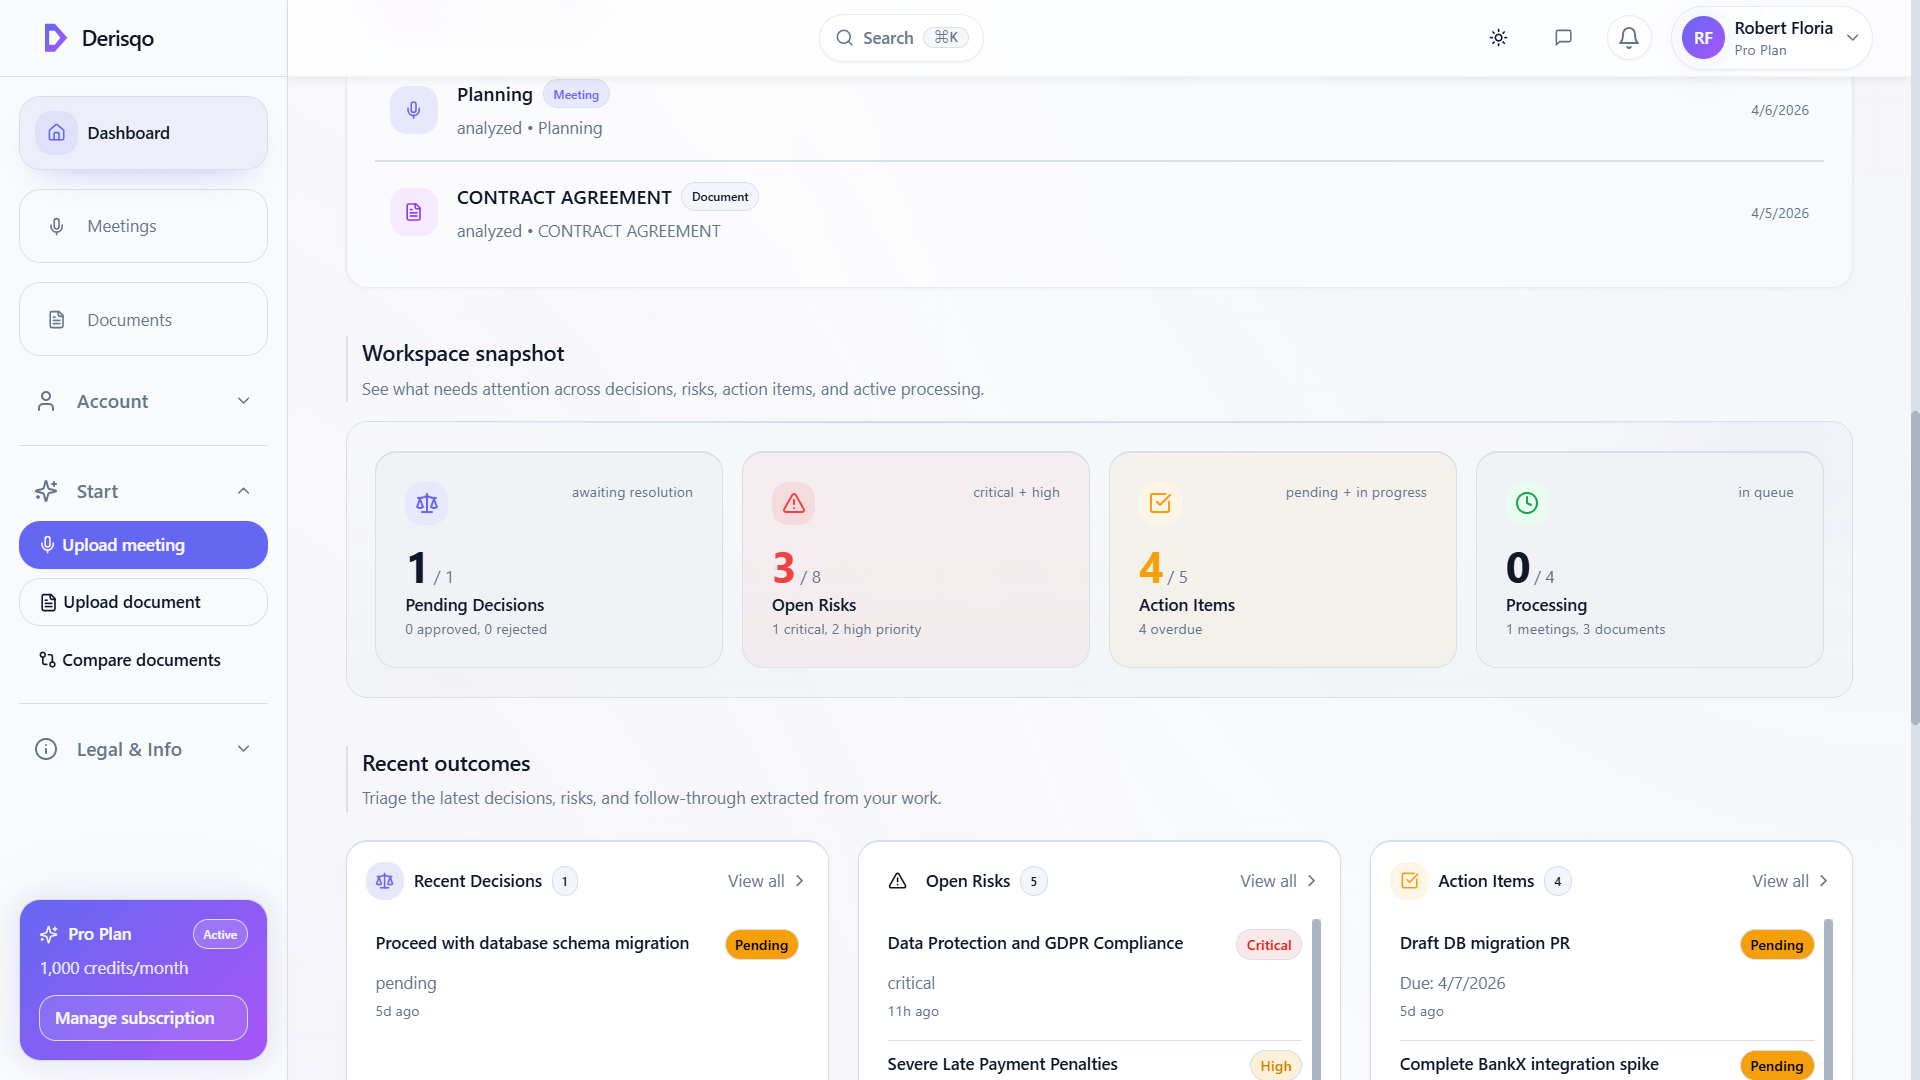Click the Upload meeting button
Image resolution: width=1920 pixels, height=1080 pixels.
tap(143, 545)
